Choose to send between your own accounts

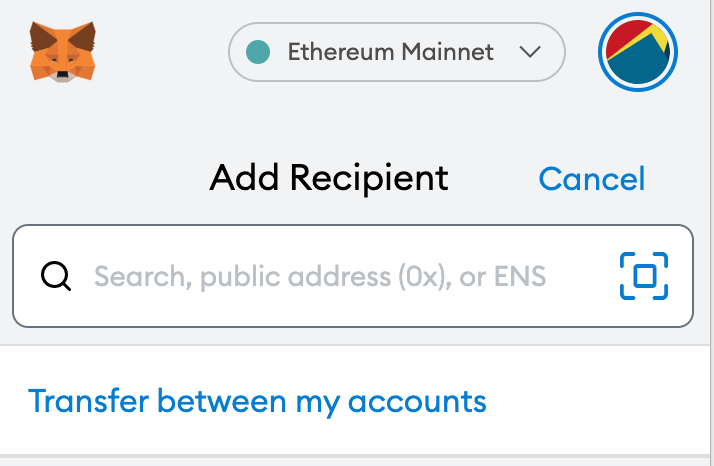[x=257, y=402]
